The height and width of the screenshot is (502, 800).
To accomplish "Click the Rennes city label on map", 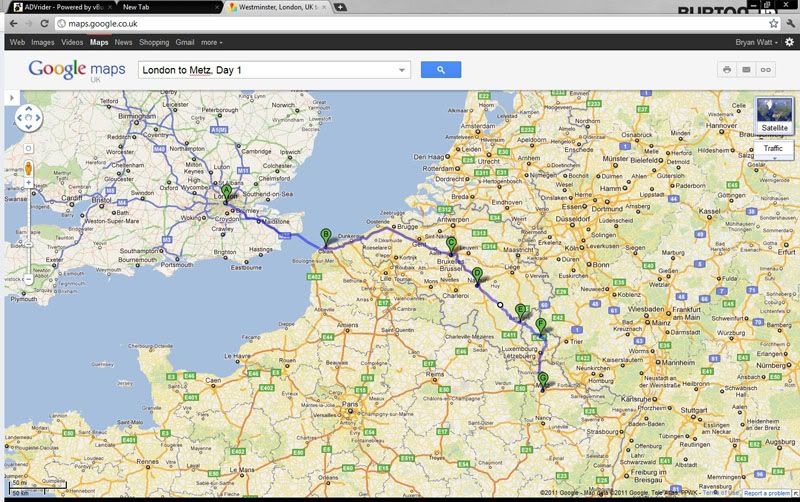I will [x=147, y=462].
